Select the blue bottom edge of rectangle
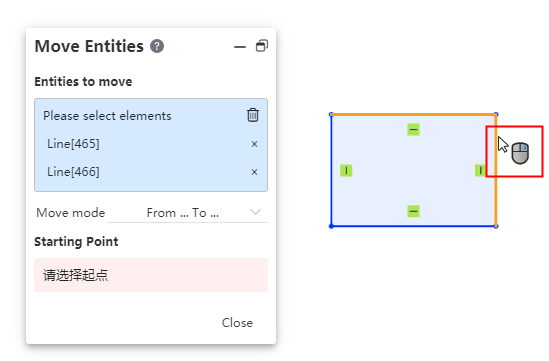 [414, 226]
